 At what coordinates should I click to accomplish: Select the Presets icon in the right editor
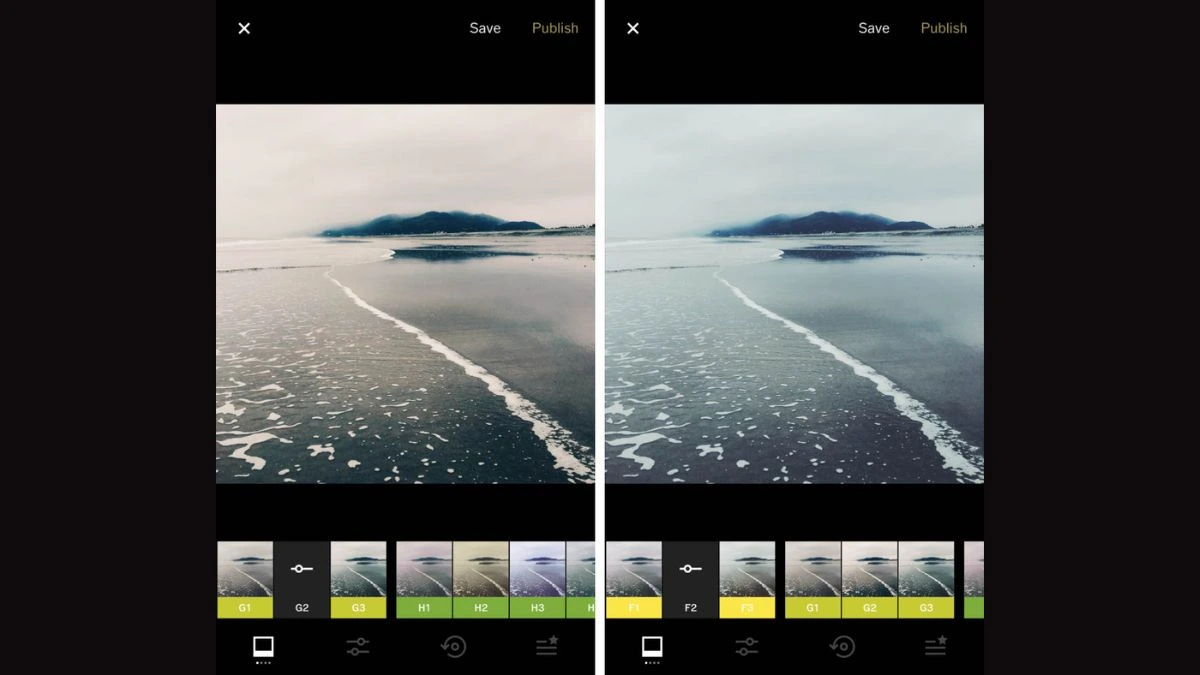pos(650,645)
